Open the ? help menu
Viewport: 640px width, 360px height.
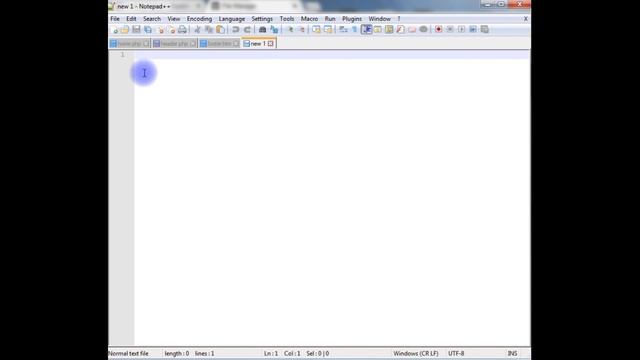(x=399, y=19)
